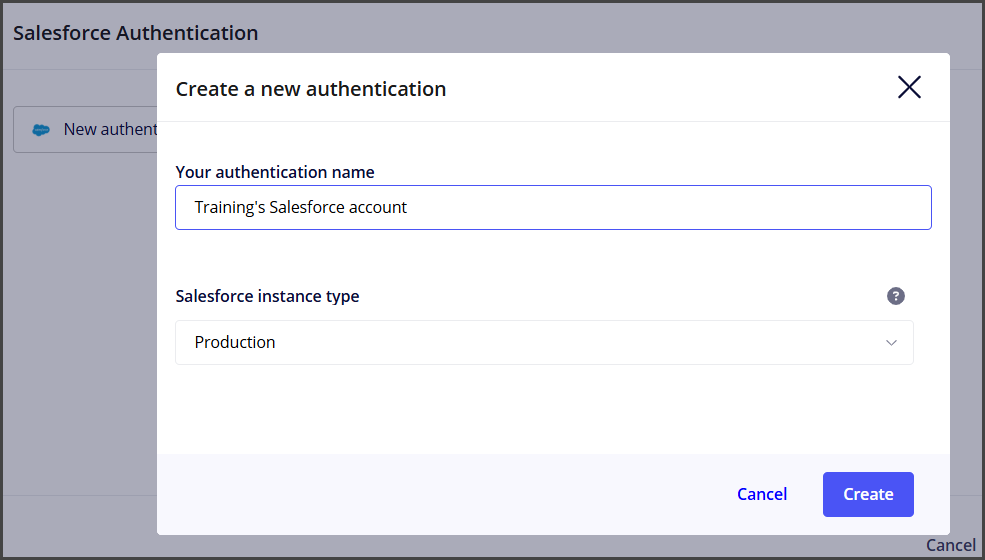Click the 'Salesforce Authentication' page title
This screenshot has width=985, height=560.
point(136,33)
